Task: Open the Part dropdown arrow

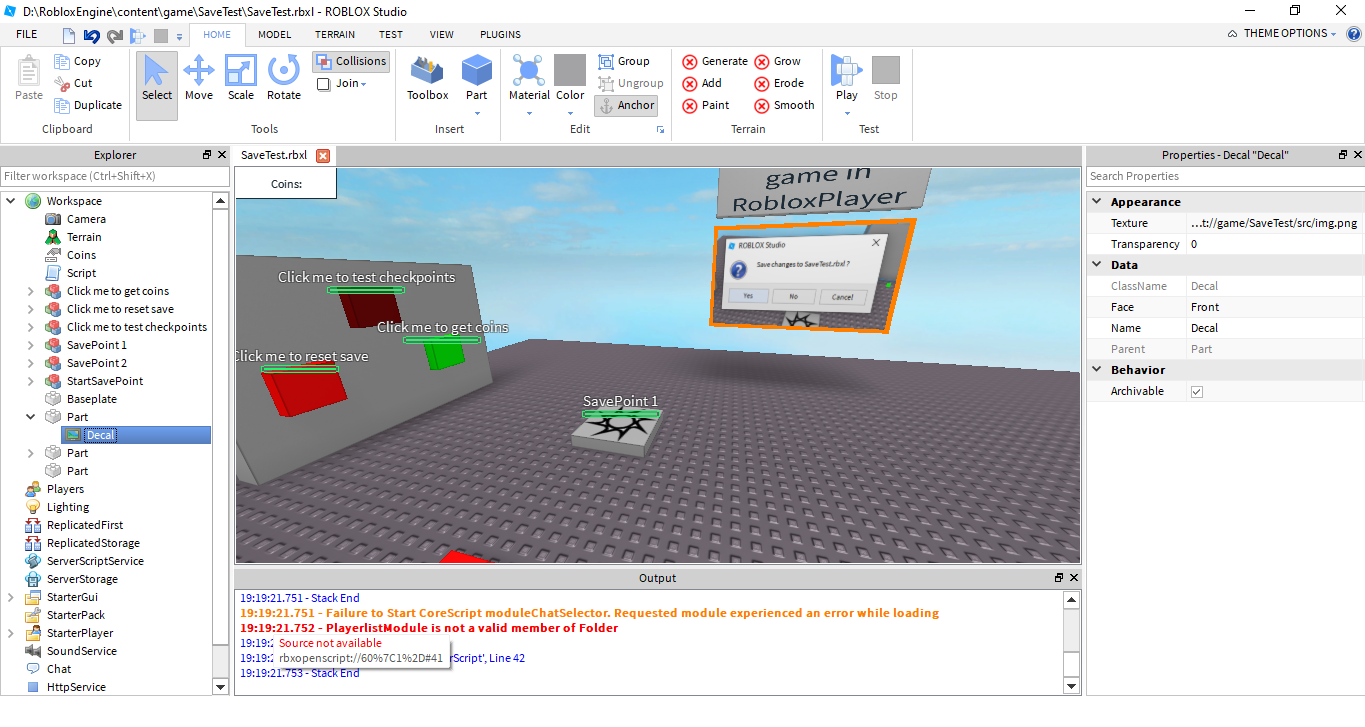Action: [x=477, y=113]
